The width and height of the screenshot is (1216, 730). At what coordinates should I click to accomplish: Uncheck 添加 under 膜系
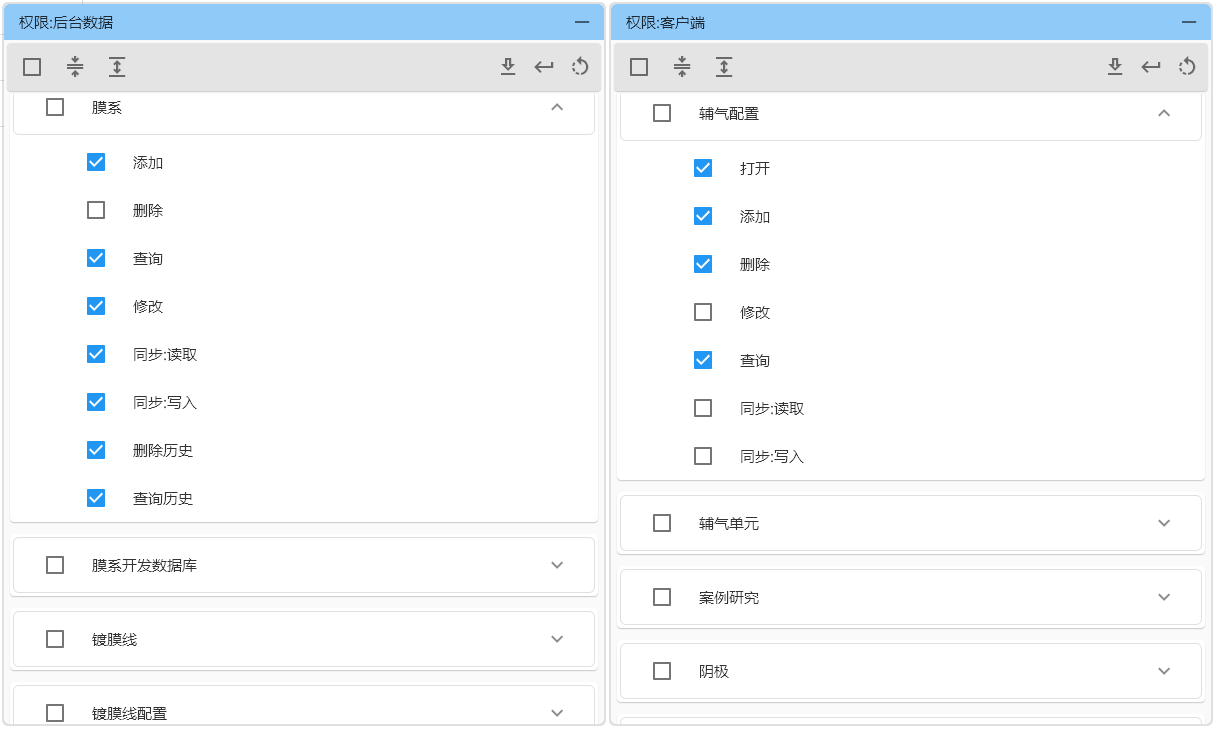tap(96, 162)
